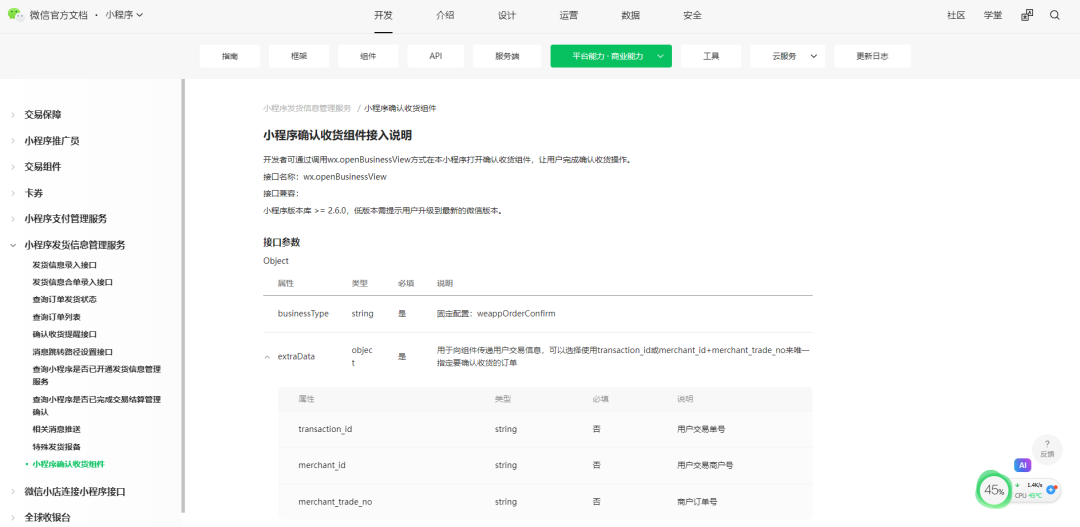Expand the 小程序推广员 sidebar section

pos(13,141)
